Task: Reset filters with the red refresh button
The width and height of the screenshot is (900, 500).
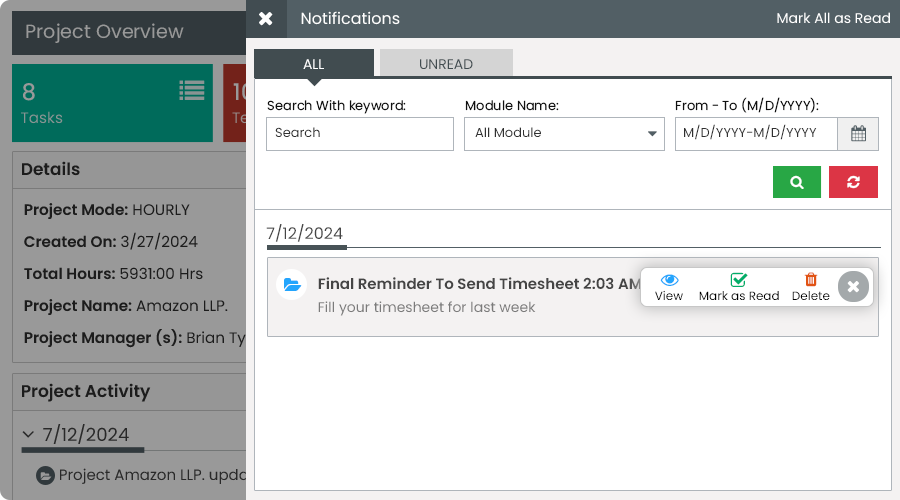Action: [x=853, y=182]
